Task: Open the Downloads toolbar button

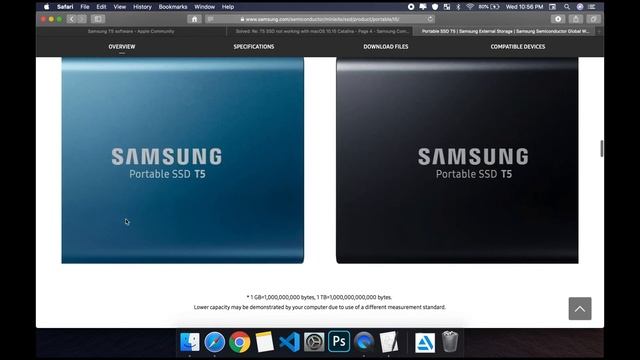Action: point(558,19)
